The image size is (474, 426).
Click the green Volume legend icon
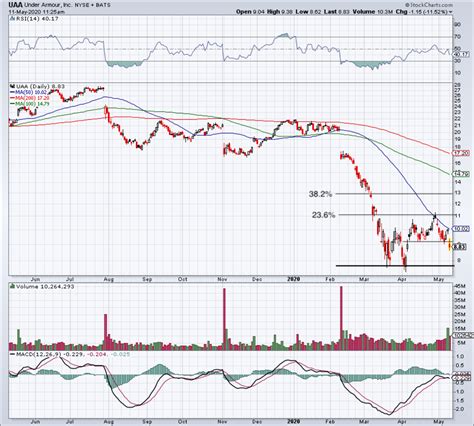pyautogui.click(x=13, y=286)
